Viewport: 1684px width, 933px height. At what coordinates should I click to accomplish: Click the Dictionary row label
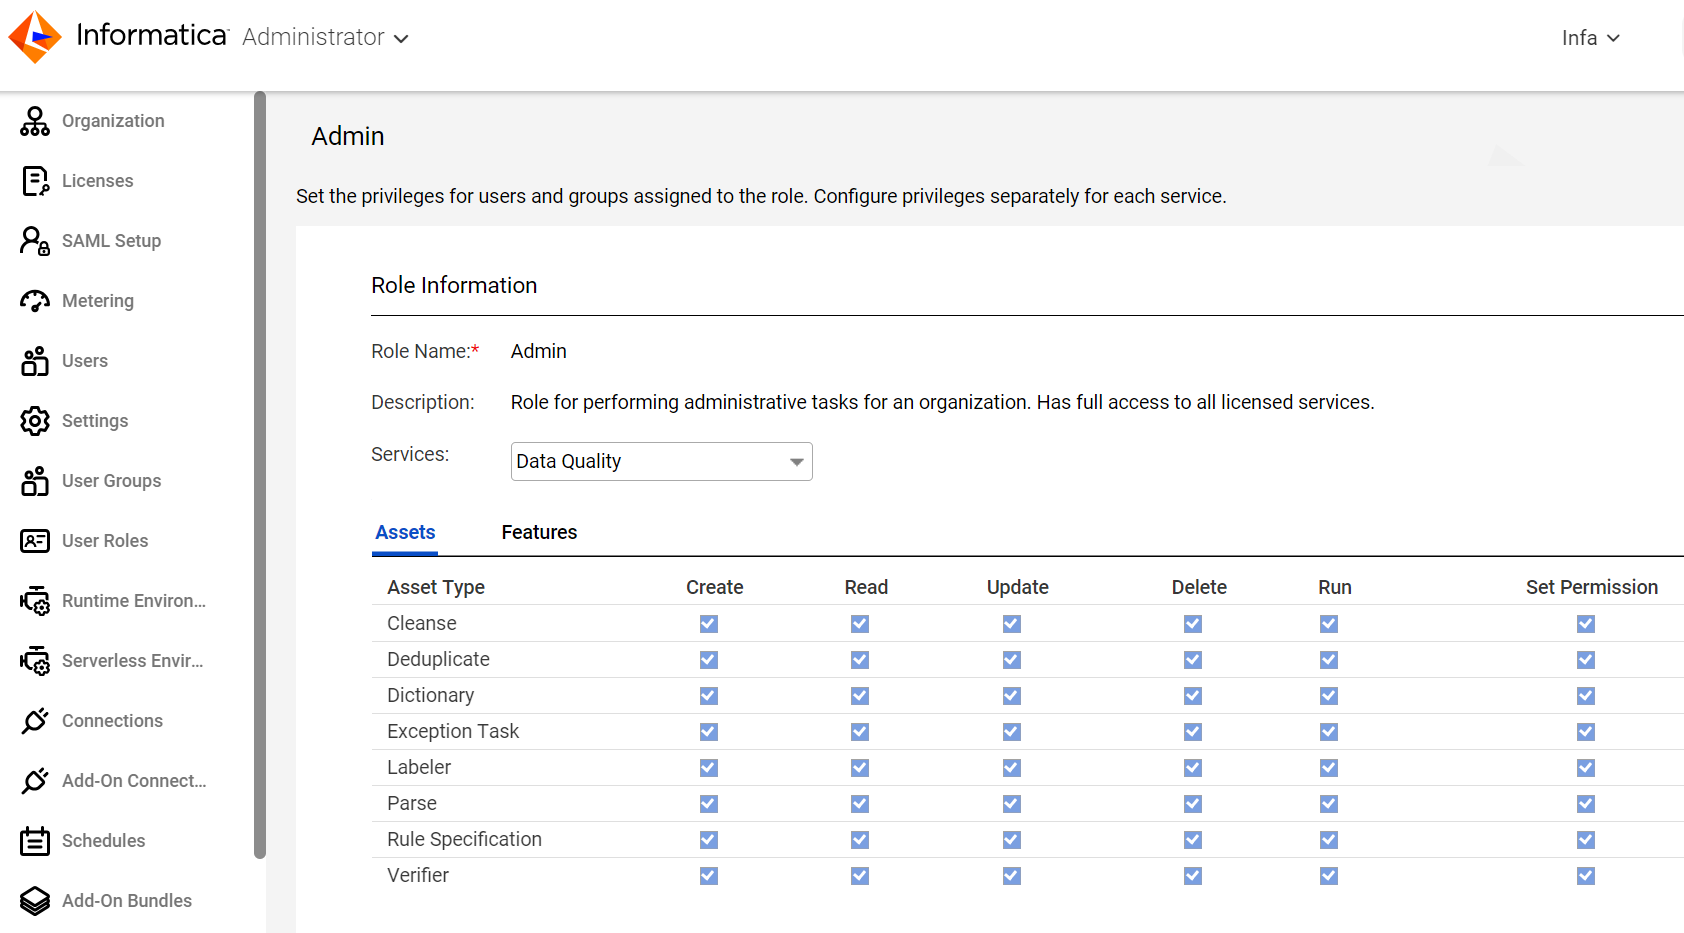431,695
